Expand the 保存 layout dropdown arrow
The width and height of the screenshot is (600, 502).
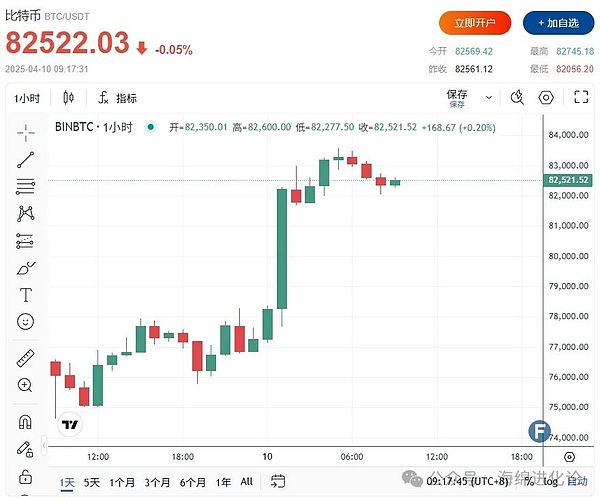485,98
